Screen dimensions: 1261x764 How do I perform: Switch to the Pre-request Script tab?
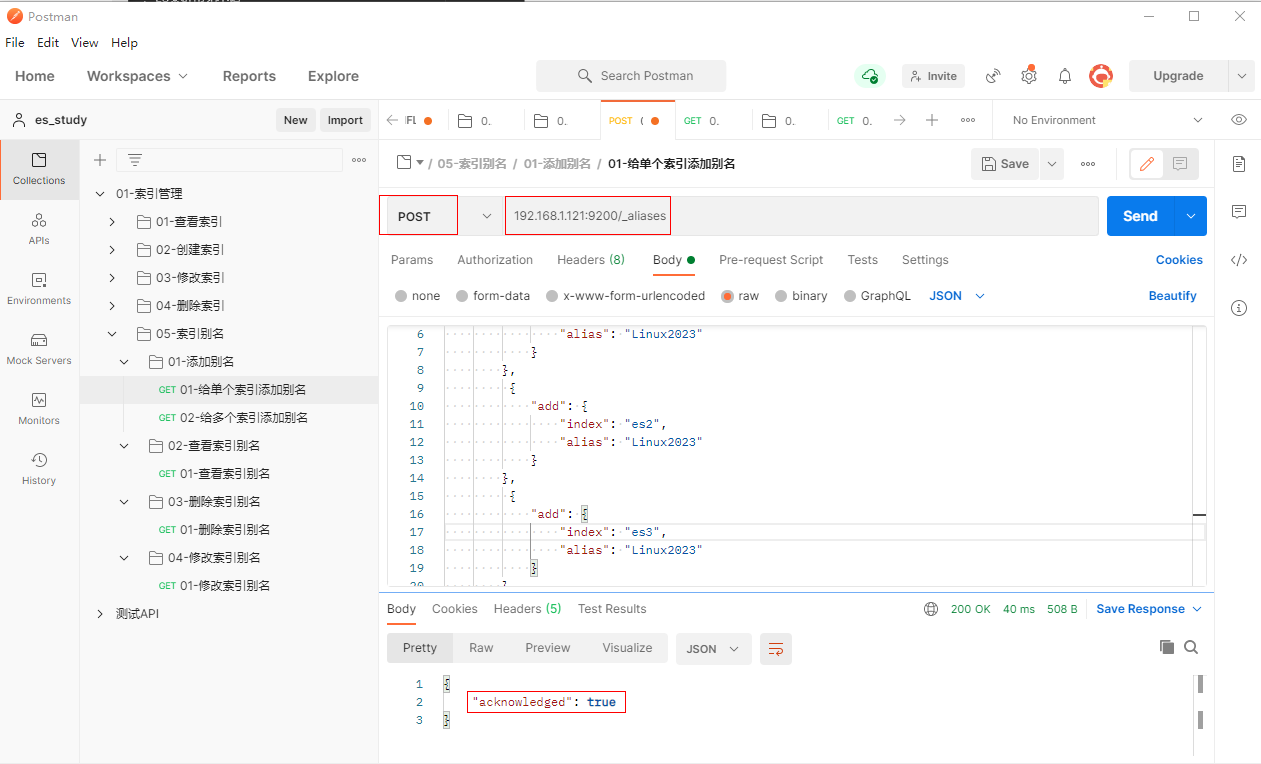771,260
